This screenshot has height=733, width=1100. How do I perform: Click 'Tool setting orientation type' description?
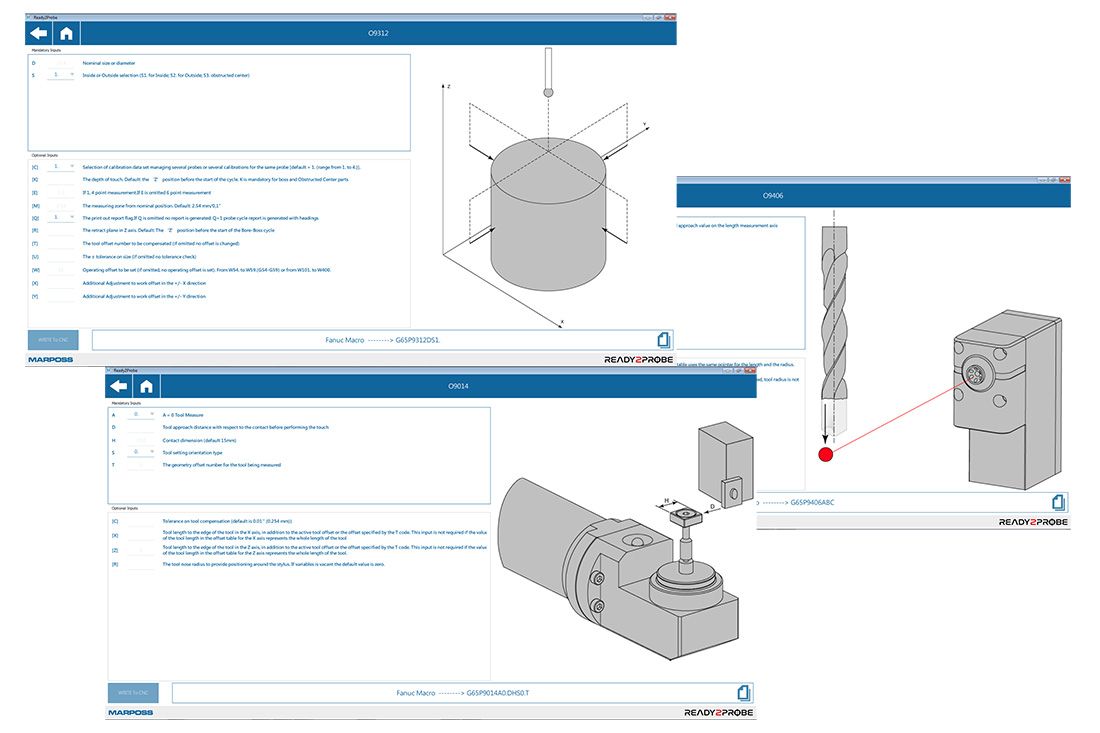point(192,453)
